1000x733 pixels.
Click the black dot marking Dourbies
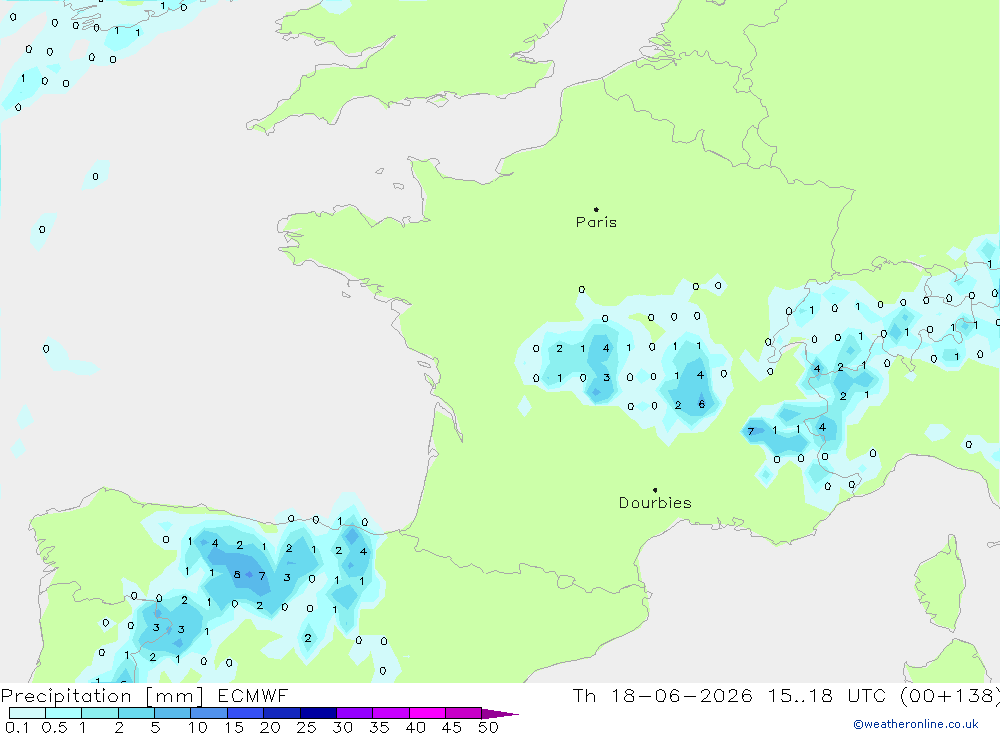pyautogui.click(x=655, y=490)
